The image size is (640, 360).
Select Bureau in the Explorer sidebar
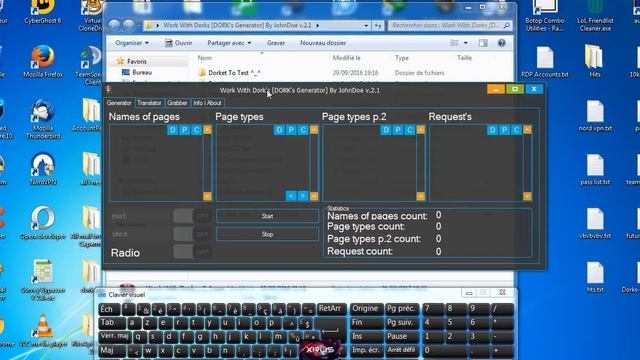tap(142, 72)
